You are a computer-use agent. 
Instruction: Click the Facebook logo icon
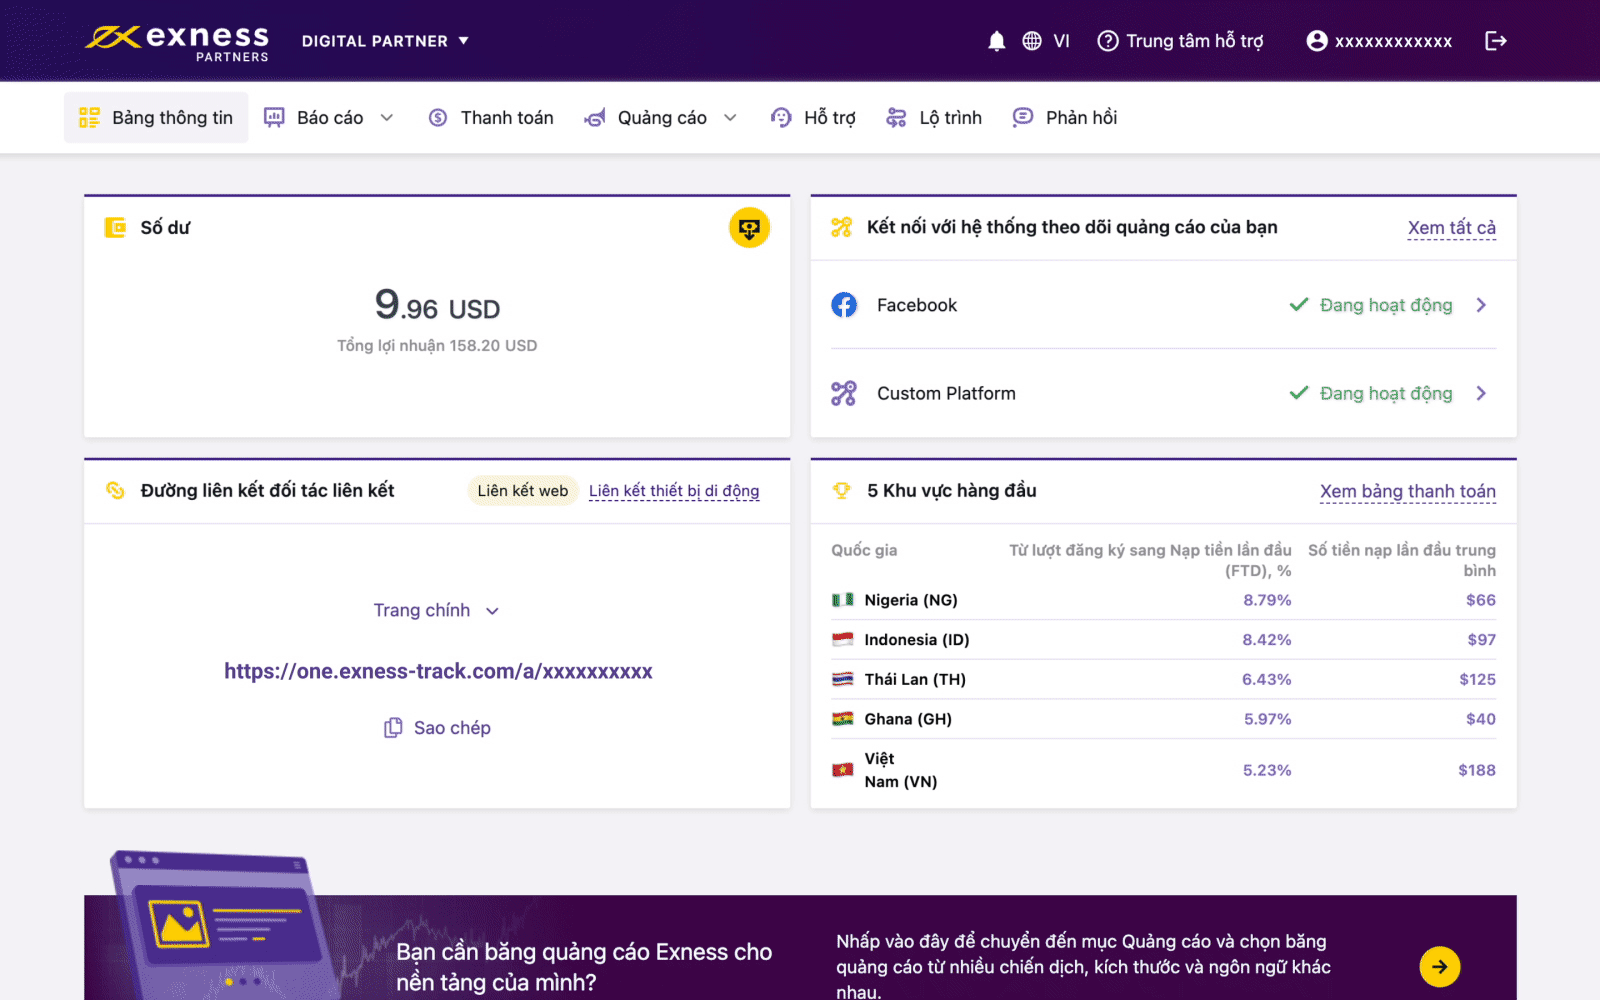pos(844,305)
